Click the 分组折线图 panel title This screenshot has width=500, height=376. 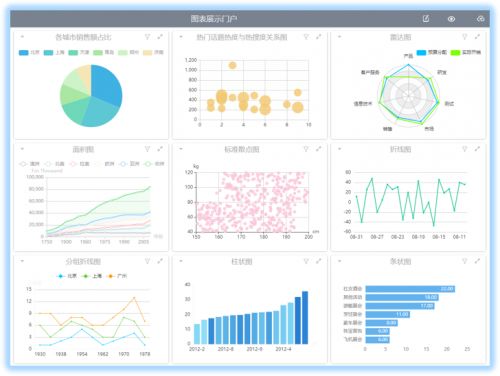click(x=83, y=261)
